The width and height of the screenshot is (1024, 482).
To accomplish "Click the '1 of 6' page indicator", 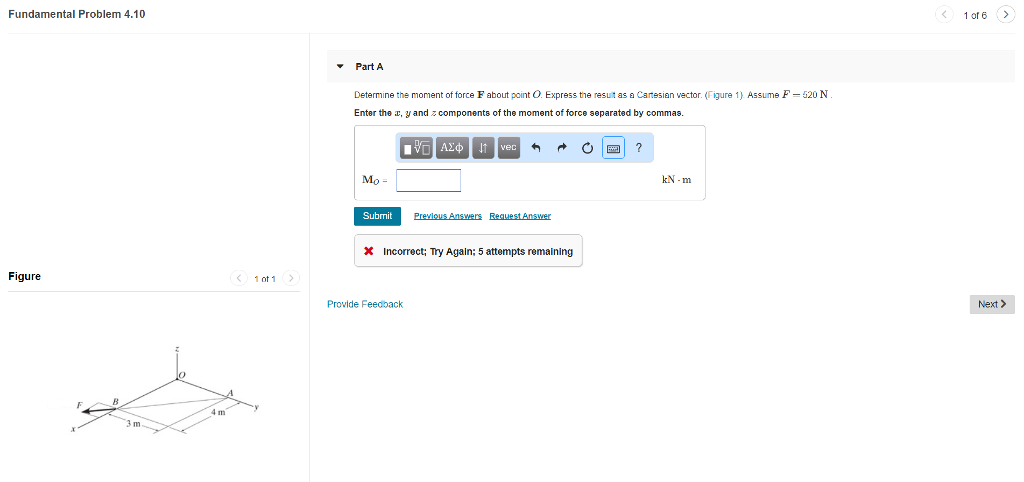I will 974,15.
